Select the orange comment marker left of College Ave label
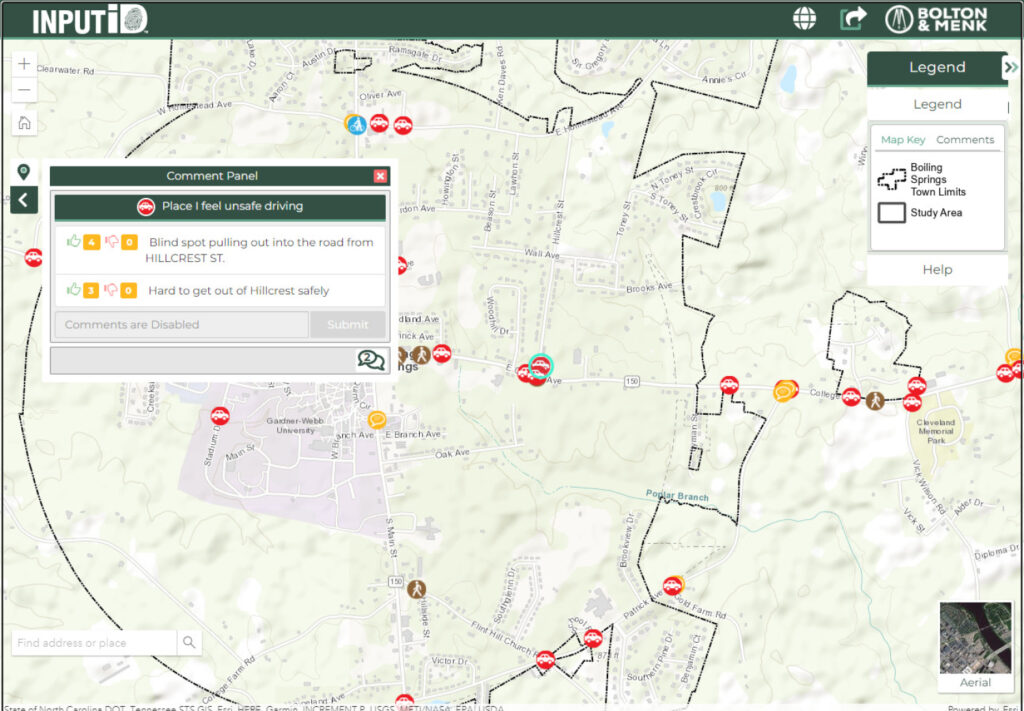 tap(783, 391)
